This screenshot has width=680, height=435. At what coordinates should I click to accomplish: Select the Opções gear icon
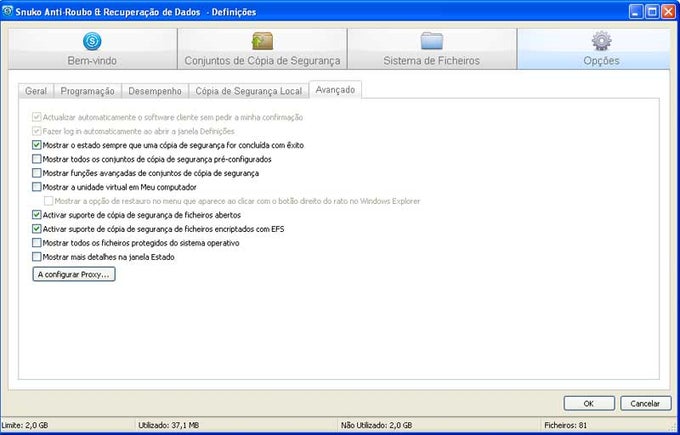(602, 41)
